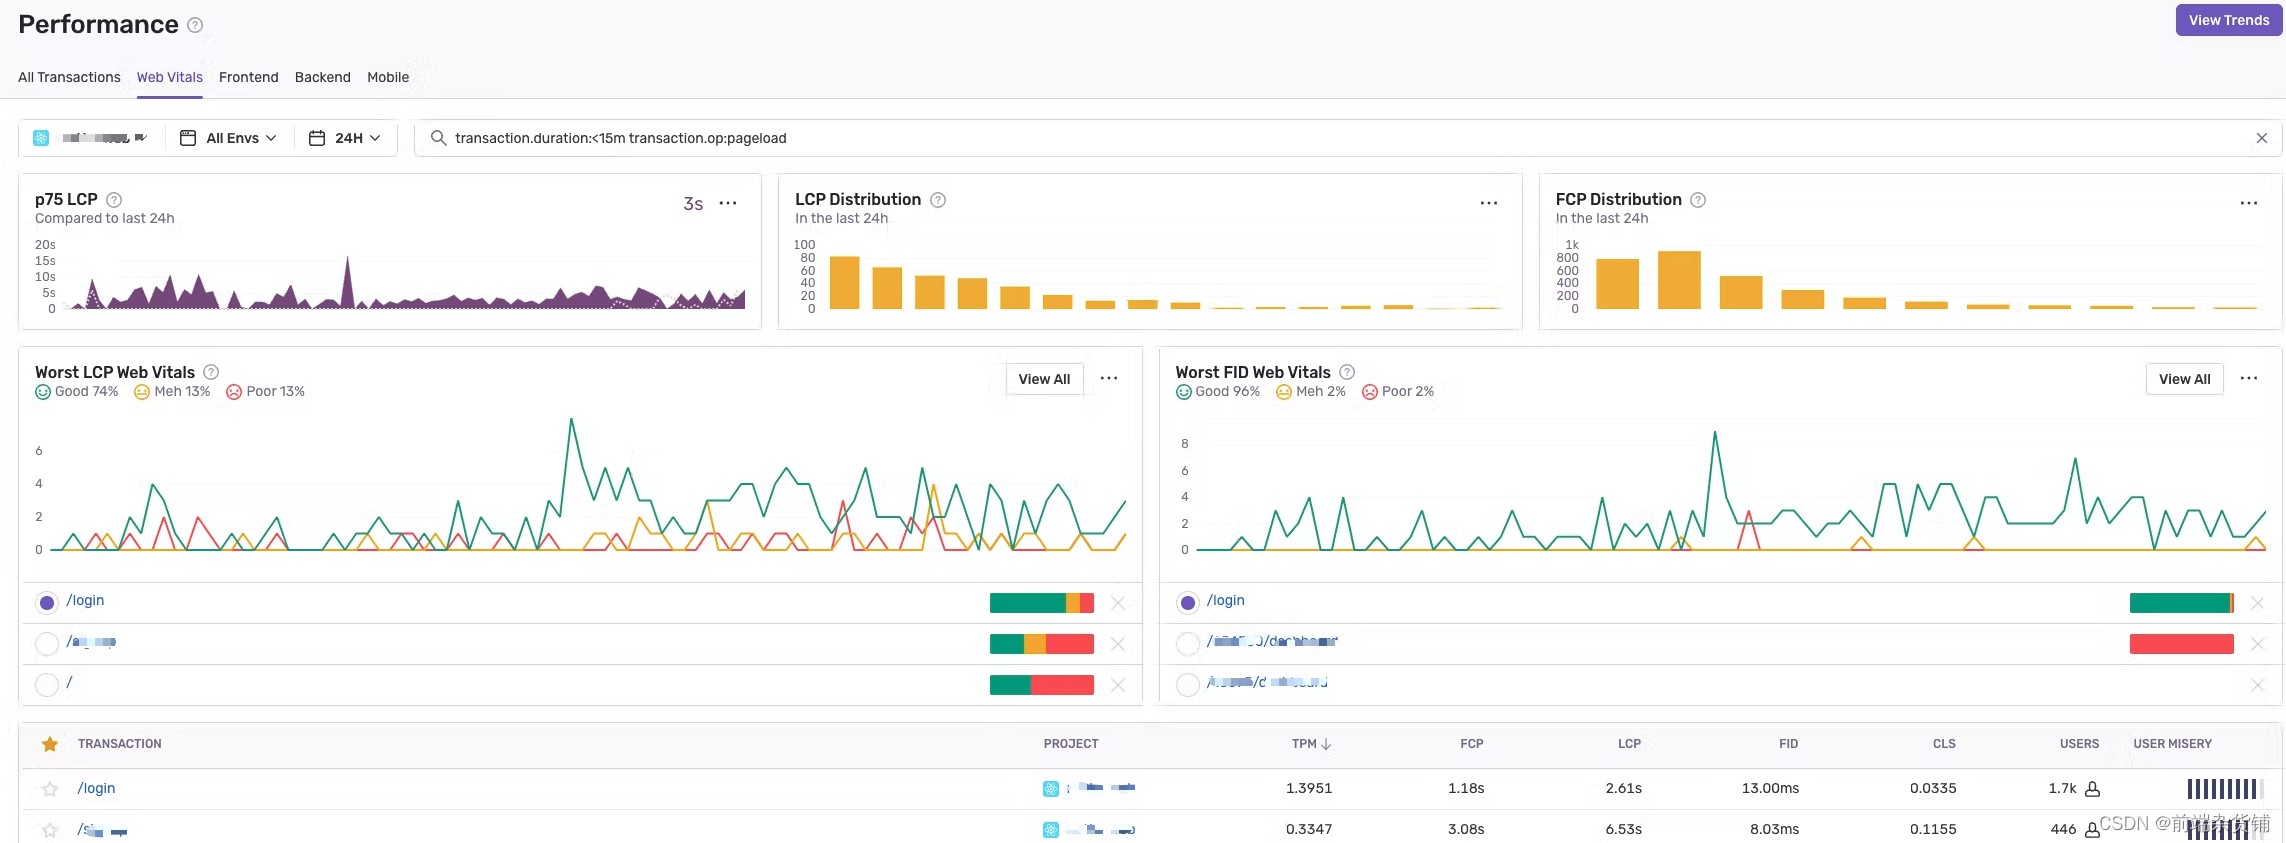Click the /login FID vitals color bar
Screen dimensions: 2286x843
coord(2182,603)
